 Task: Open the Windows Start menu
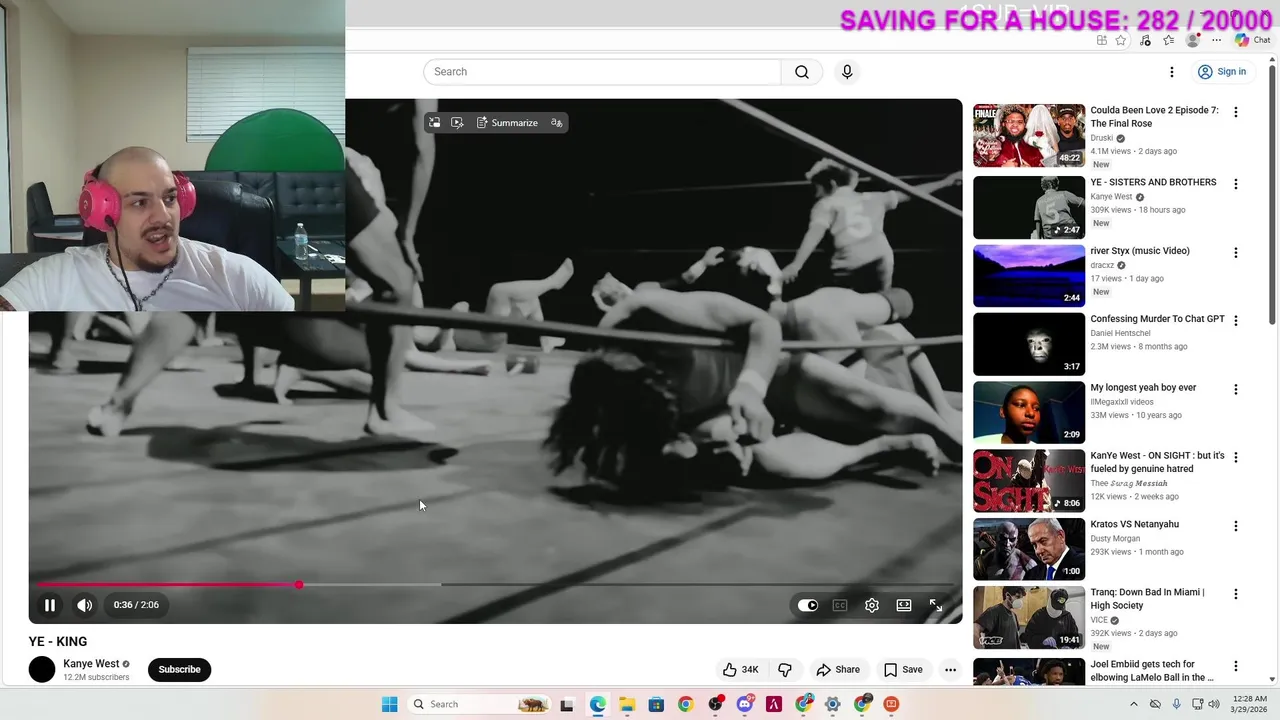(x=390, y=704)
